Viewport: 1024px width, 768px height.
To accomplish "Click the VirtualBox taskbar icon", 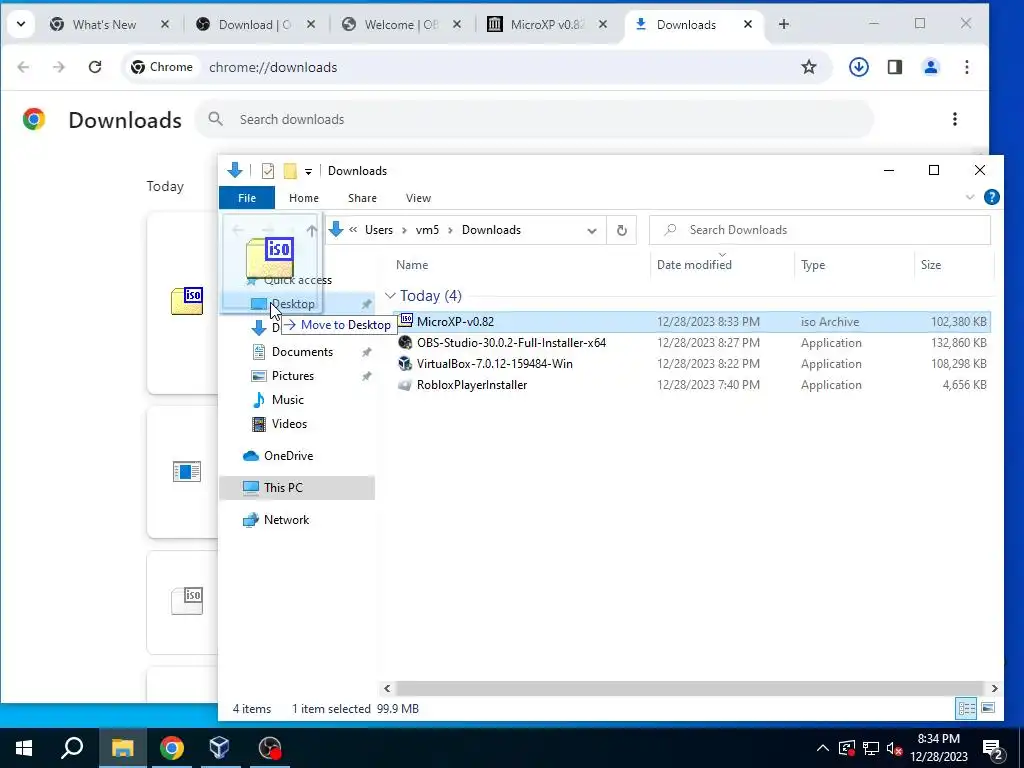I will point(220,748).
